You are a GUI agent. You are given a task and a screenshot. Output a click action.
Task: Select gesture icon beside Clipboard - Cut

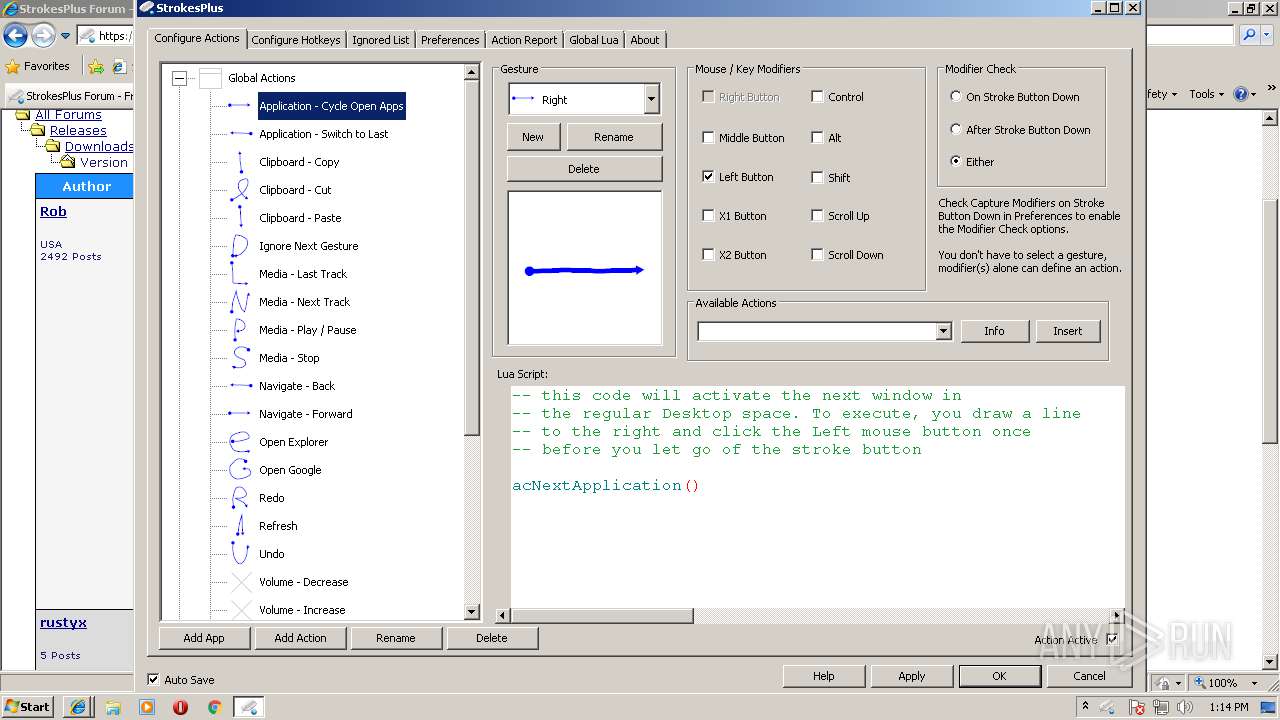pos(240,190)
